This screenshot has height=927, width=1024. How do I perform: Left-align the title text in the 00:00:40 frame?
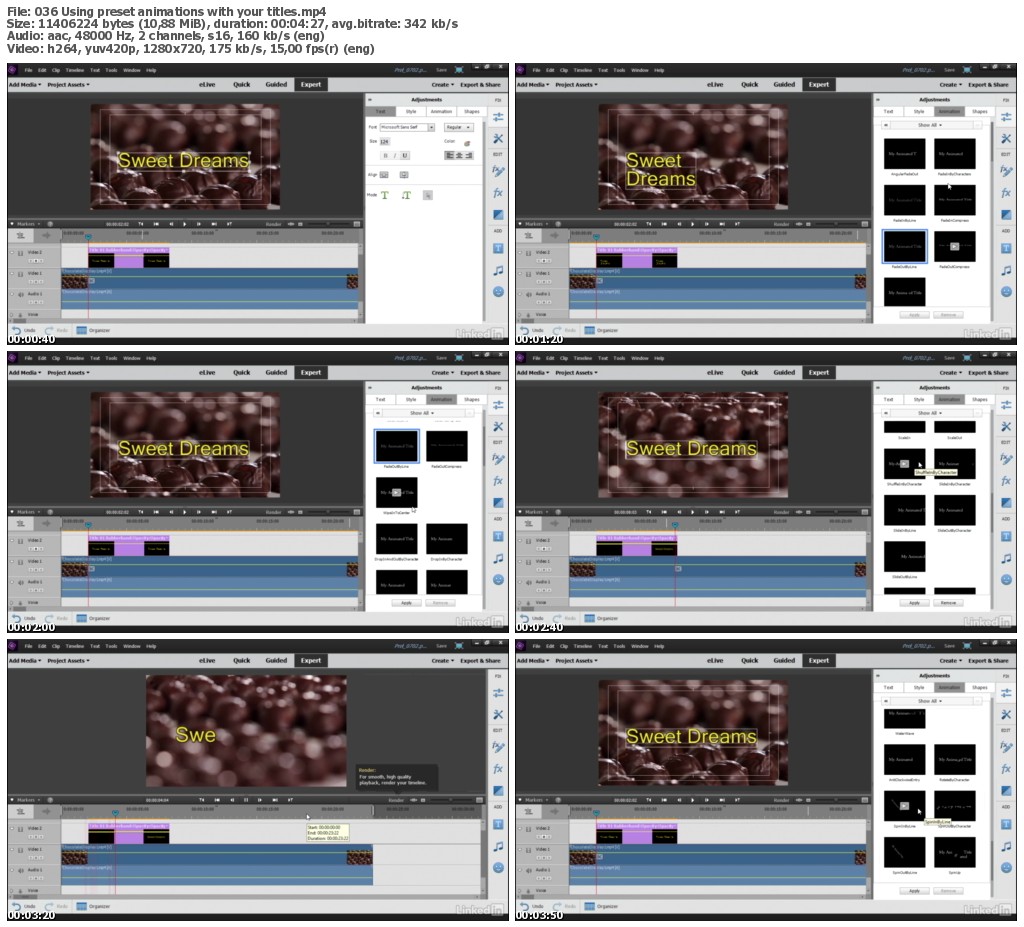click(x=449, y=155)
